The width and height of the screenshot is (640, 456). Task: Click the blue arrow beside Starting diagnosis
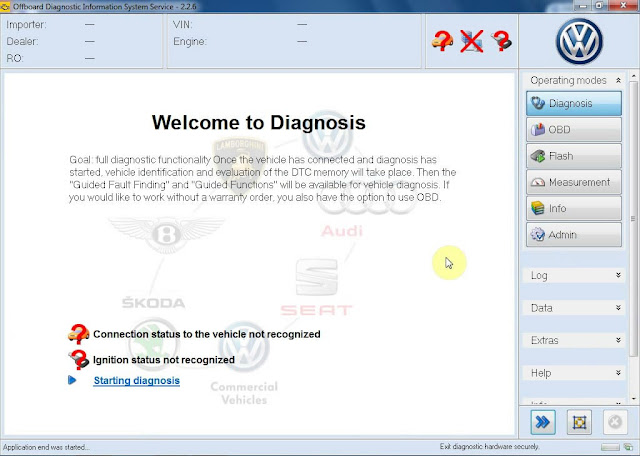pos(72,380)
